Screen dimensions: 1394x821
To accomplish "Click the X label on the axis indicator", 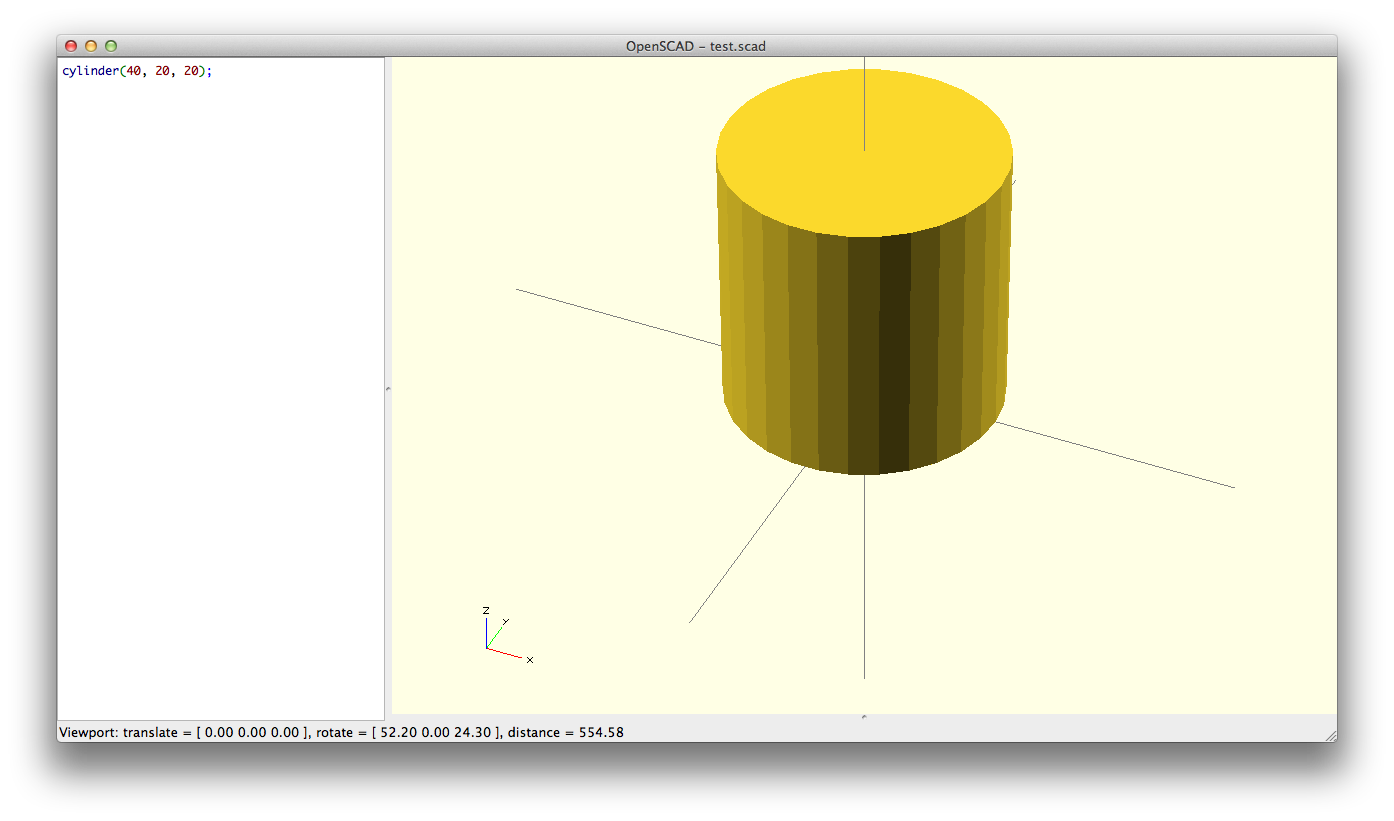I will click(x=530, y=660).
